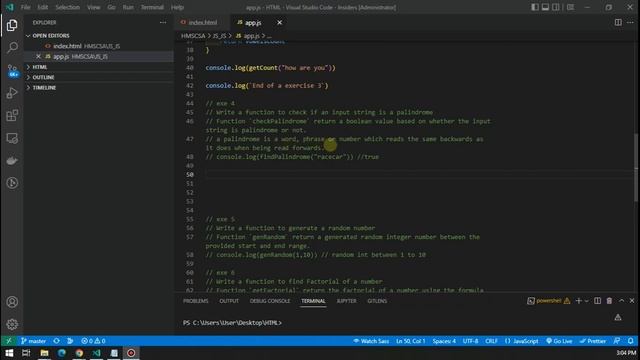
Task: Click the Synchronize Changes icon in status bar
Action: pyautogui.click(x=56, y=341)
